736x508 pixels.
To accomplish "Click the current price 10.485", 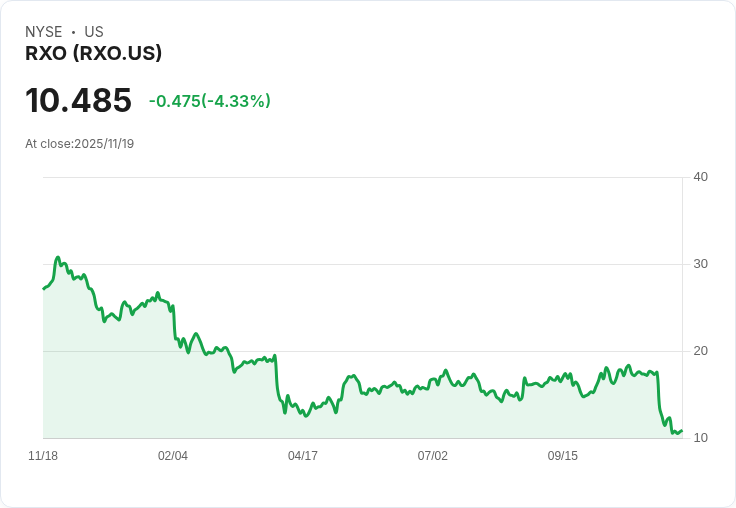I will tap(78, 101).
